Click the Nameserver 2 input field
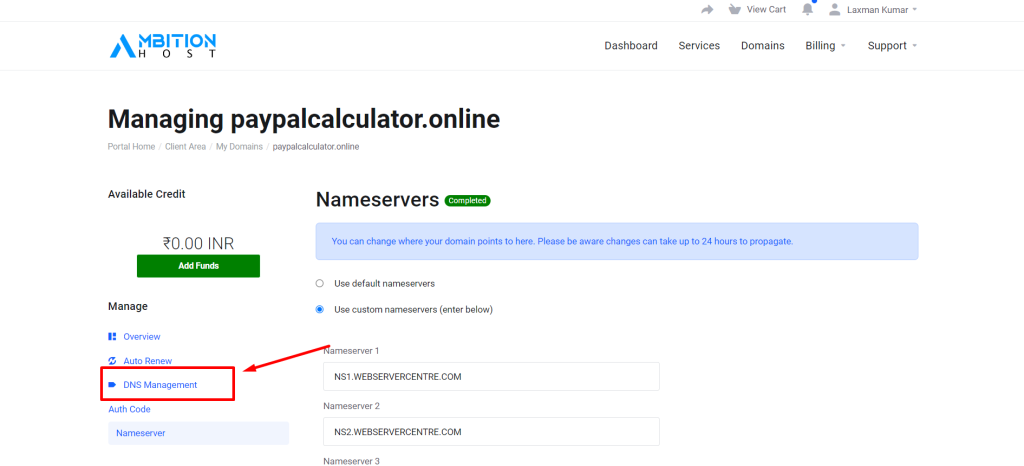This screenshot has height=466, width=1024. (491, 431)
